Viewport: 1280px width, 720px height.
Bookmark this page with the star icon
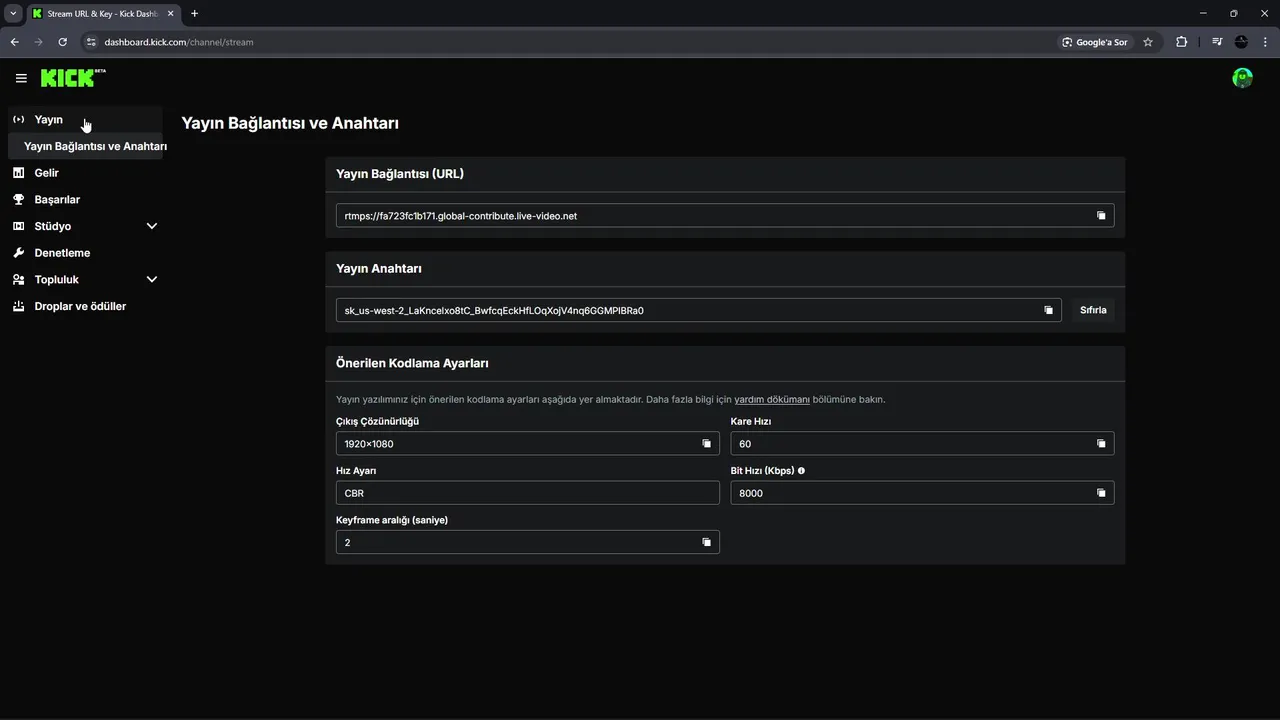(1148, 42)
